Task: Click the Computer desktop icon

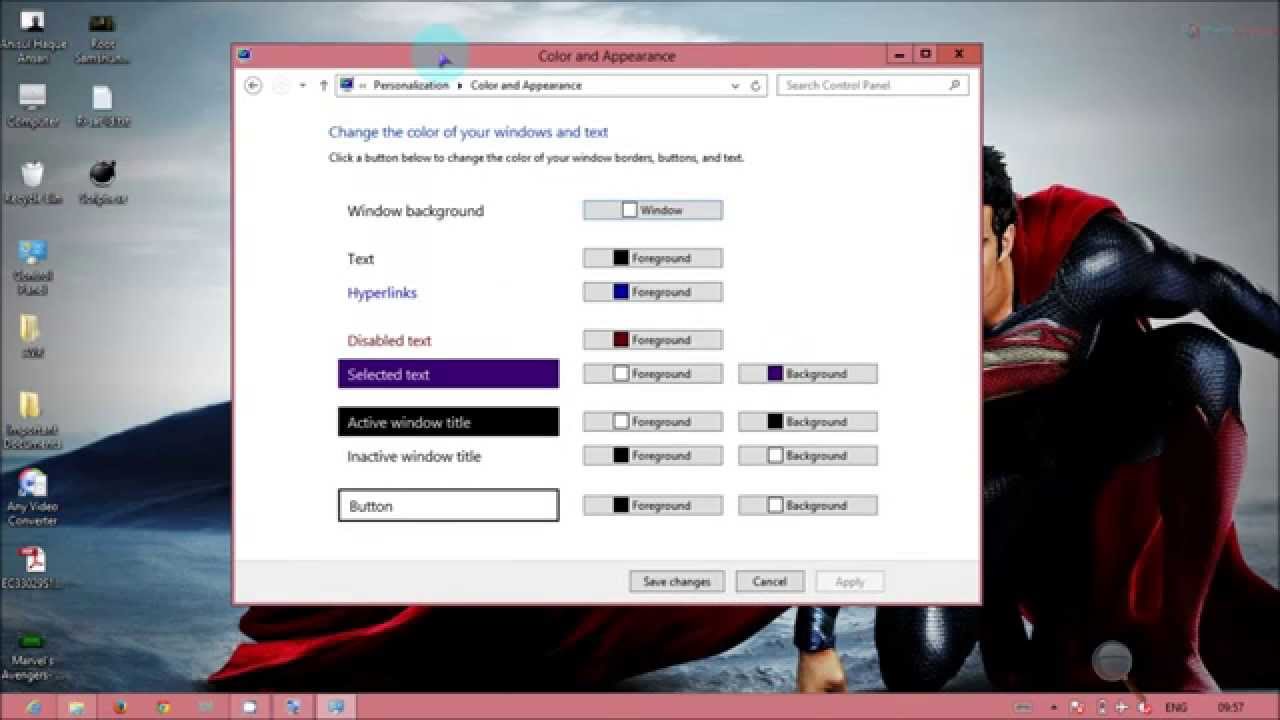Action: click(x=33, y=106)
